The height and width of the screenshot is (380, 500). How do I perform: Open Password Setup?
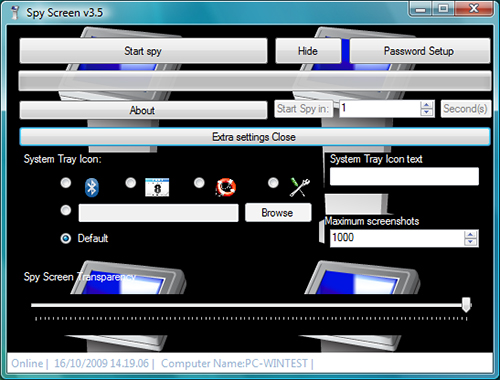click(x=420, y=51)
